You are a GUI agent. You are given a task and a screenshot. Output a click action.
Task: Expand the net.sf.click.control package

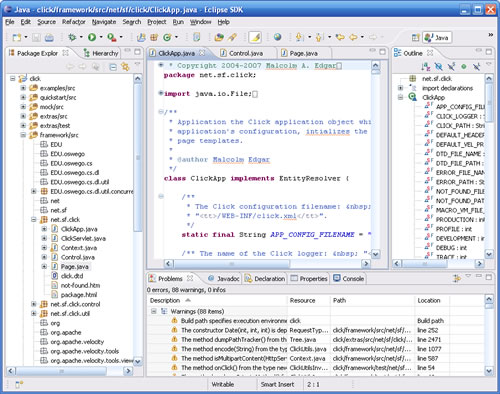[34, 304]
